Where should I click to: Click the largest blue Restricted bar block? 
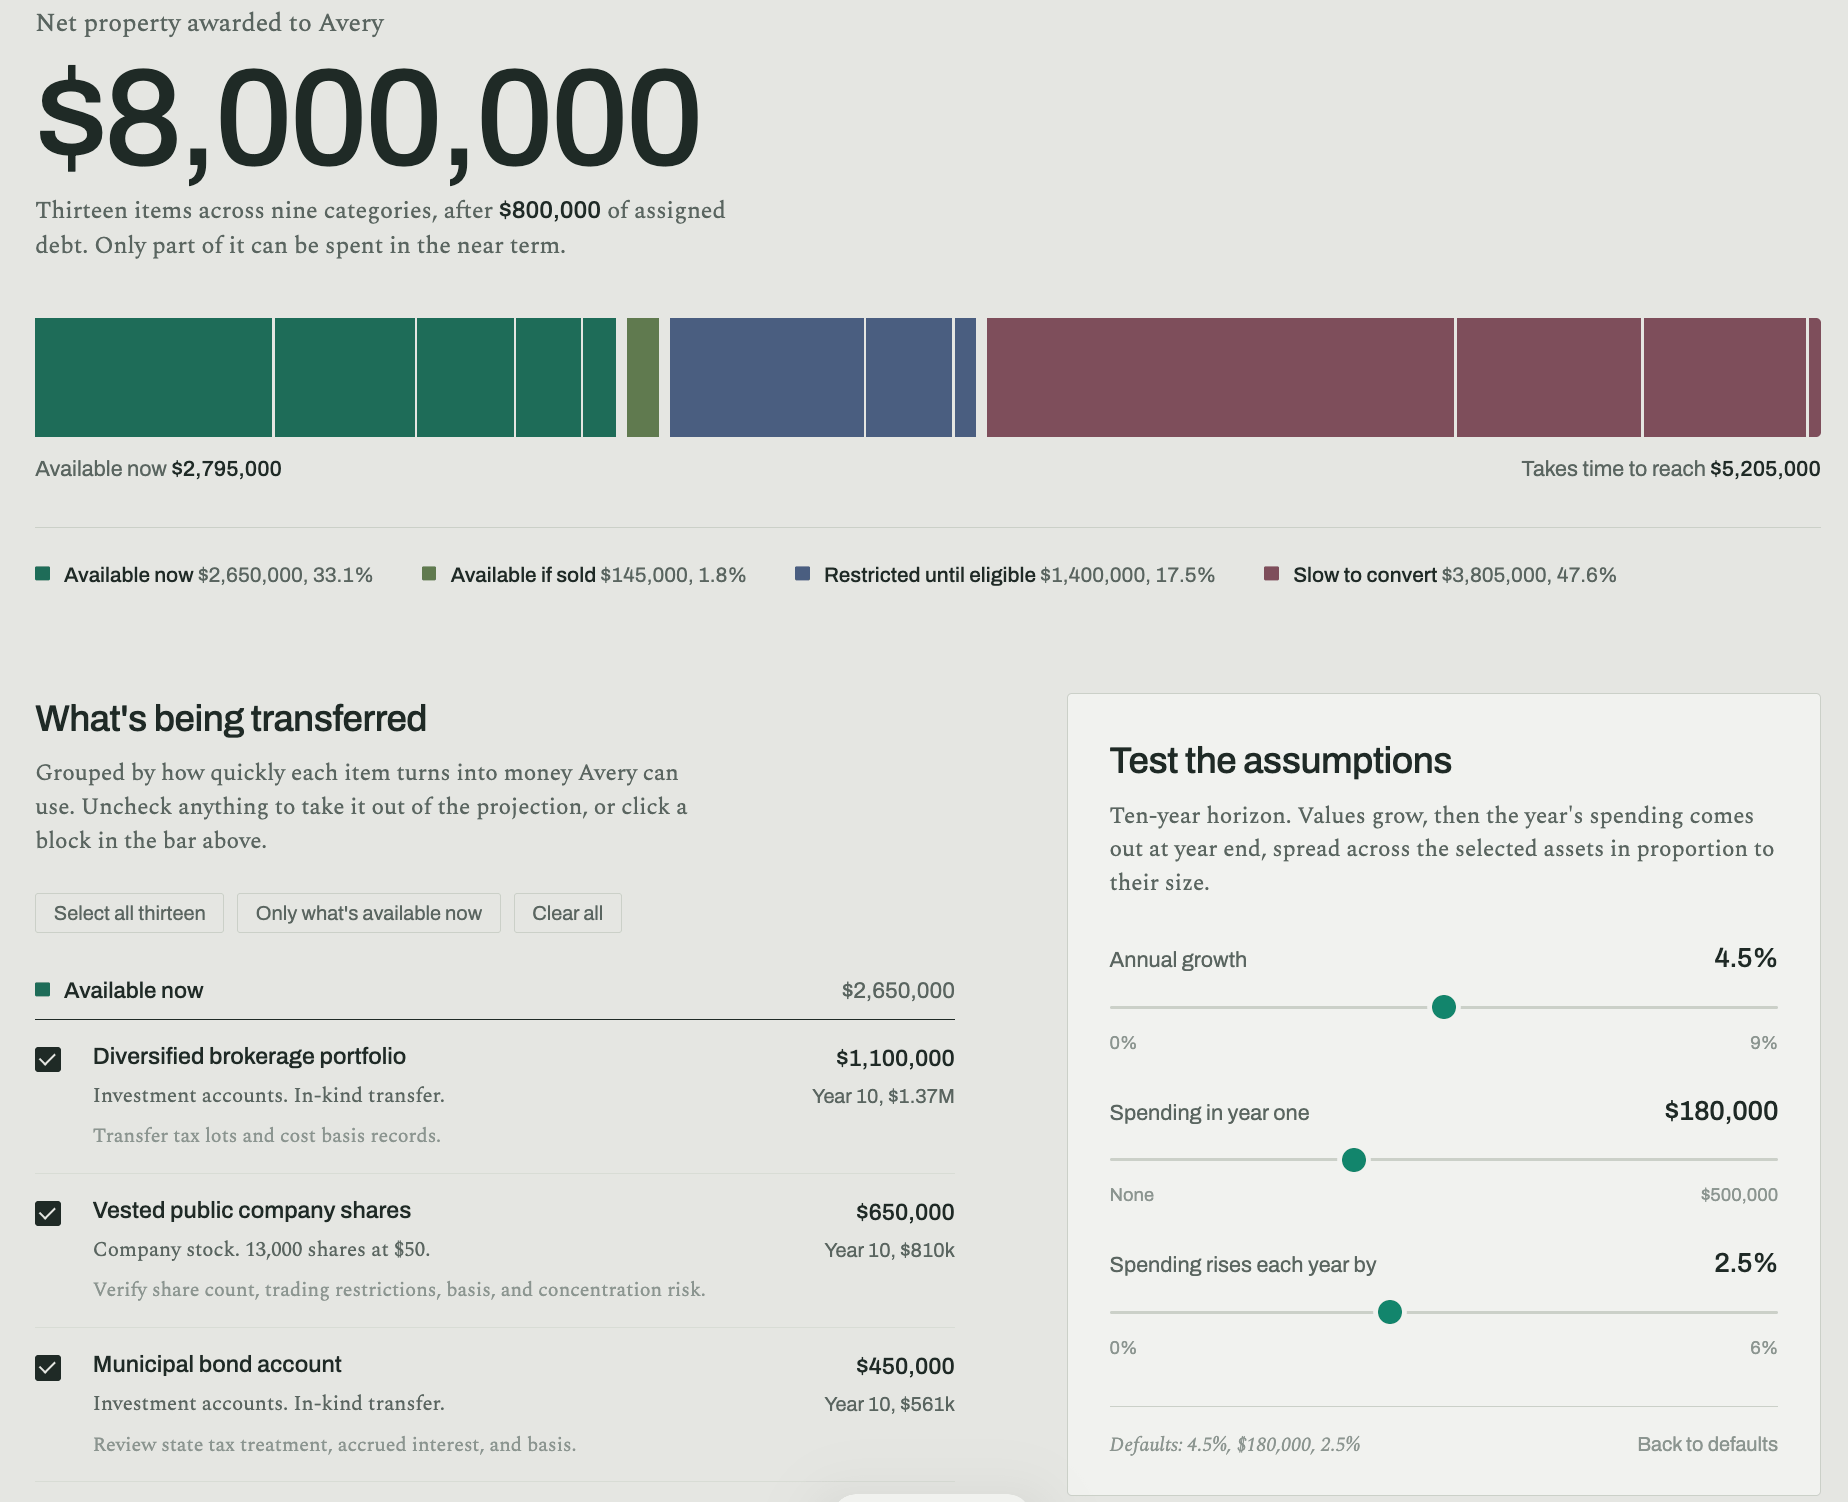point(766,377)
